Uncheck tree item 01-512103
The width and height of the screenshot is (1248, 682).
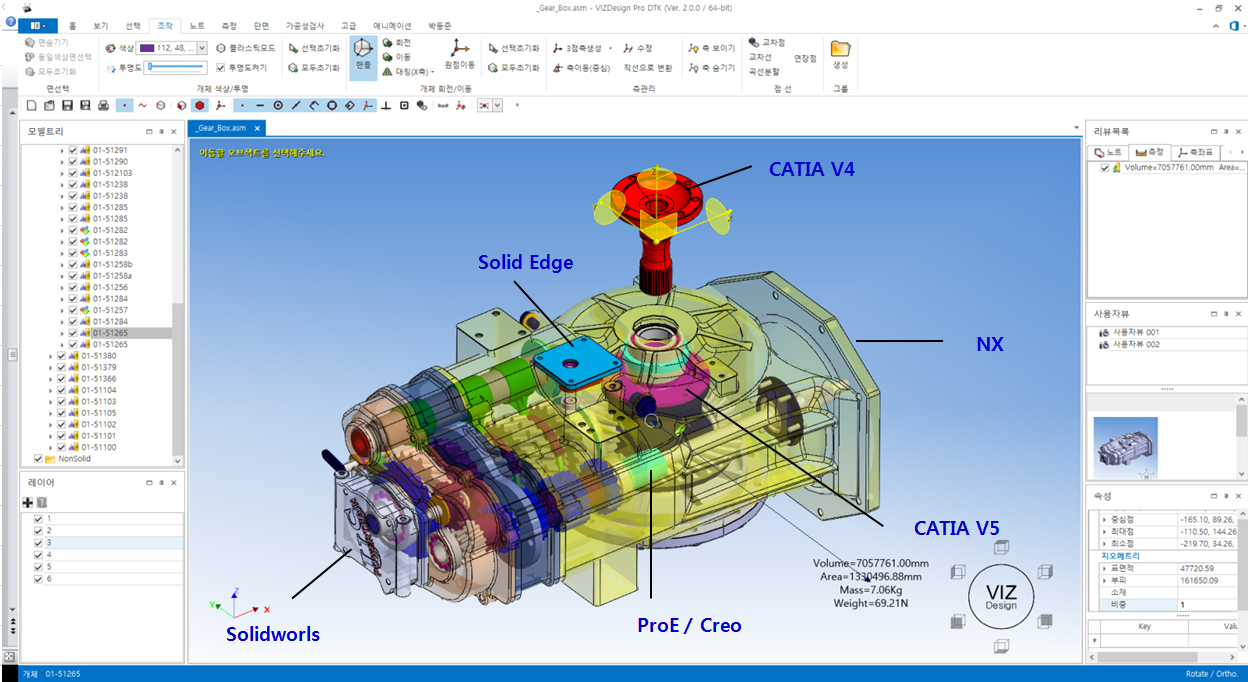click(73, 173)
